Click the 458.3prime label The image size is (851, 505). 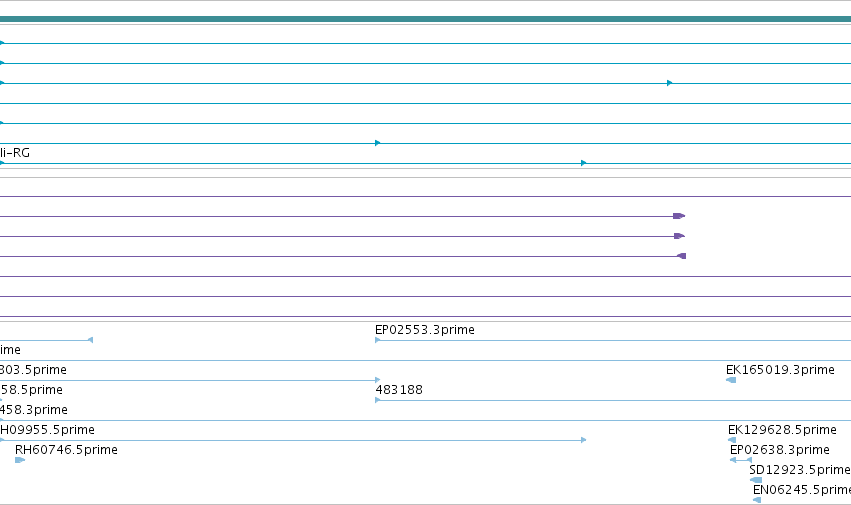(34, 410)
